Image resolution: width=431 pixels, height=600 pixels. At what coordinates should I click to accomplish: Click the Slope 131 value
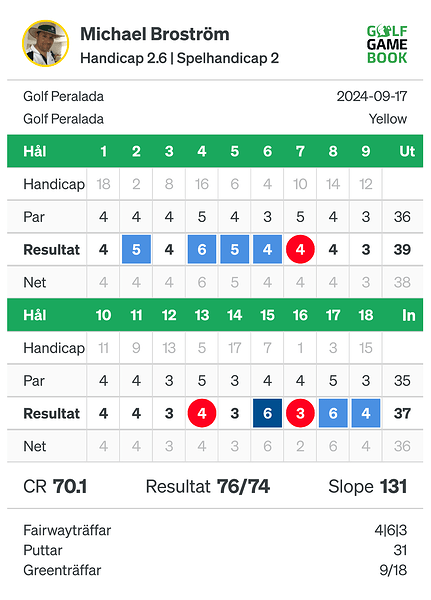(368, 487)
